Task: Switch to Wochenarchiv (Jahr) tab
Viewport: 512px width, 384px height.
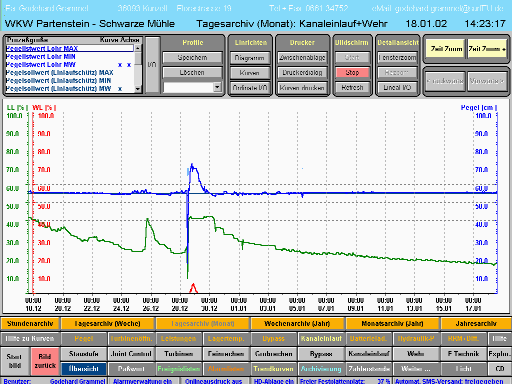Action: pos(297,323)
